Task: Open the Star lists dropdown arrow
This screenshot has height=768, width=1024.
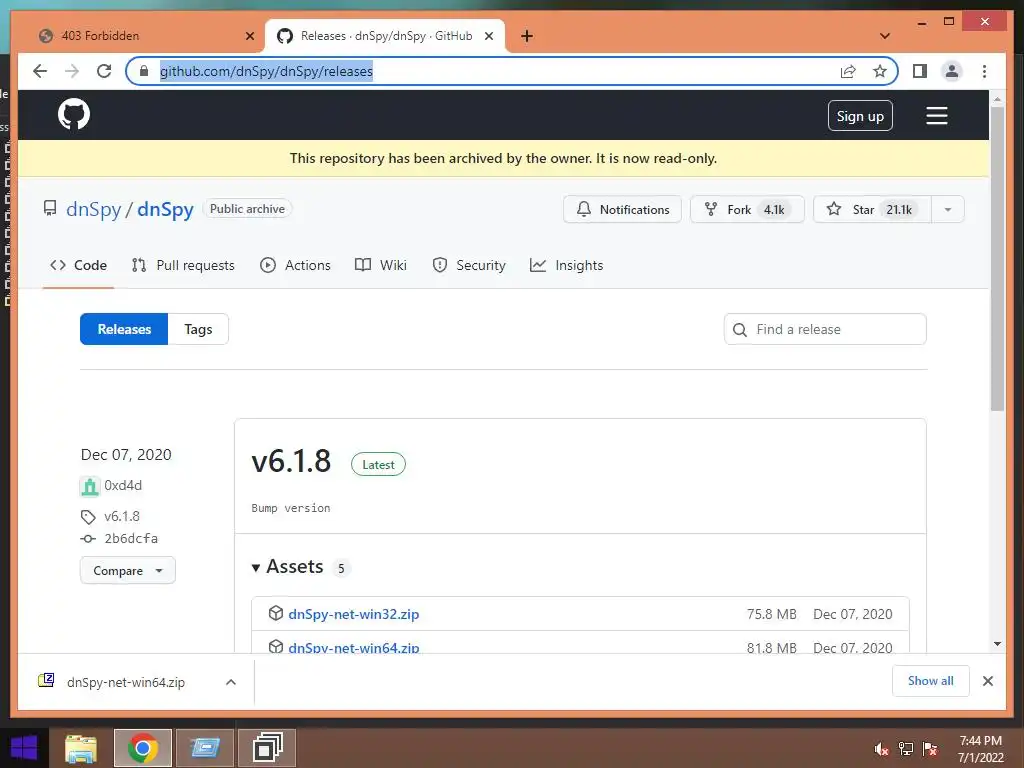Action: [x=948, y=210]
